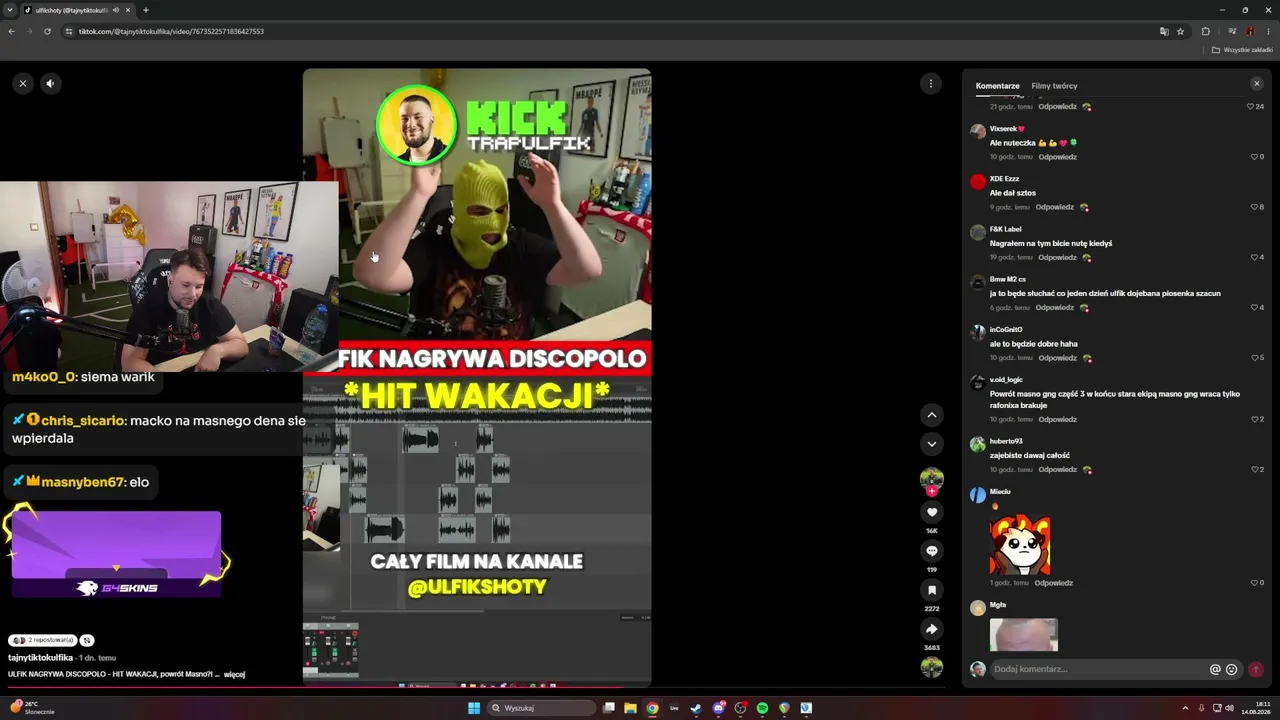Image resolution: width=1280 pixels, height=720 pixels.
Task: Like v.oid_logic's comment
Action: pos(1254,419)
